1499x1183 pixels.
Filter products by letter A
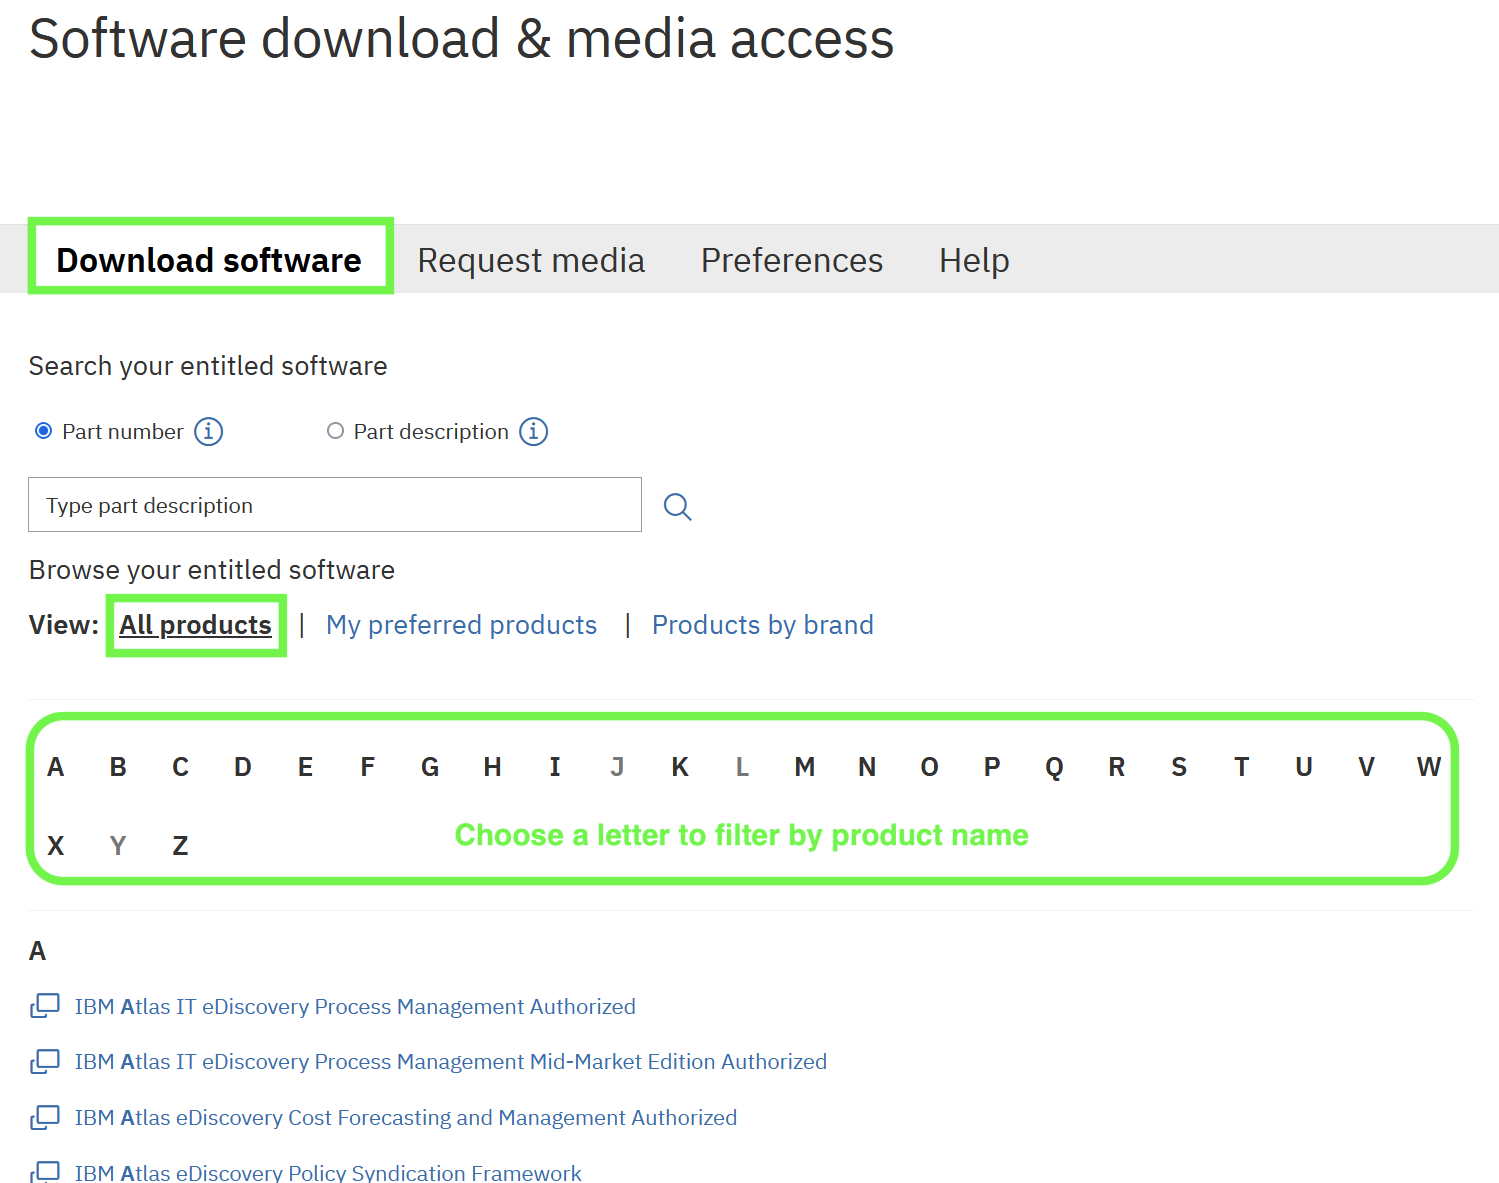coord(56,767)
